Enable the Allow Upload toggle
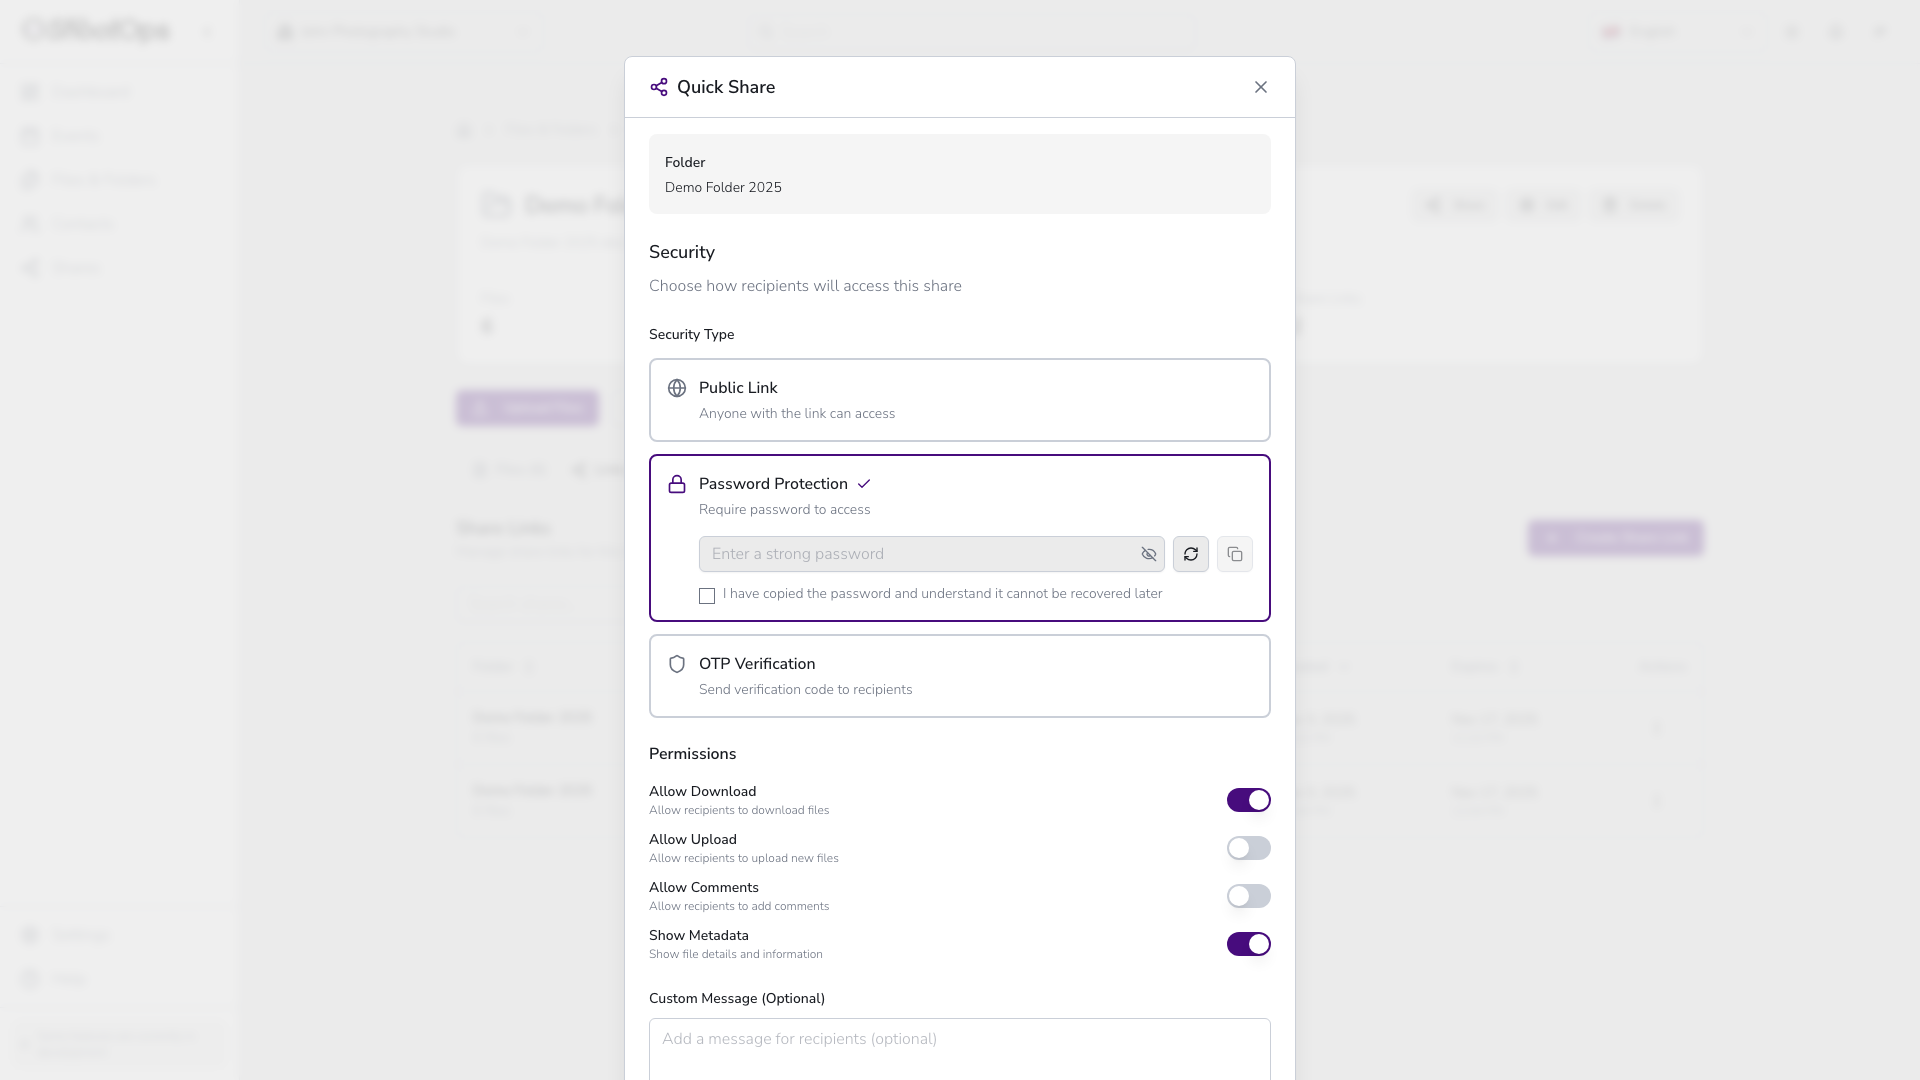The width and height of the screenshot is (1920, 1080). (1248, 848)
